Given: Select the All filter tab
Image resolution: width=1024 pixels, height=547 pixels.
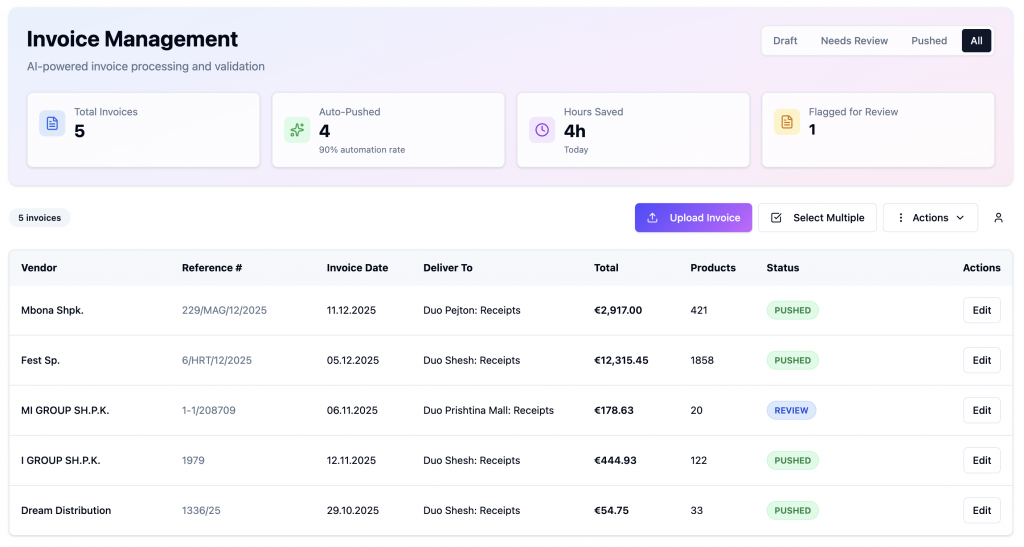Looking at the screenshot, I should coord(976,40).
